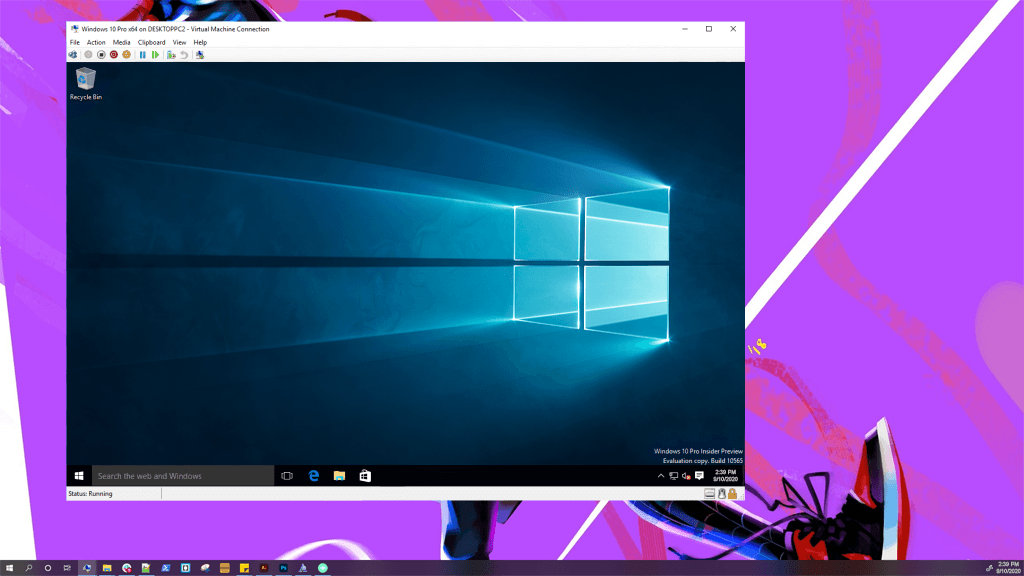Image resolution: width=1024 pixels, height=576 pixels.
Task: Open the Store in the guest taskbar
Action: pyautogui.click(x=365, y=476)
